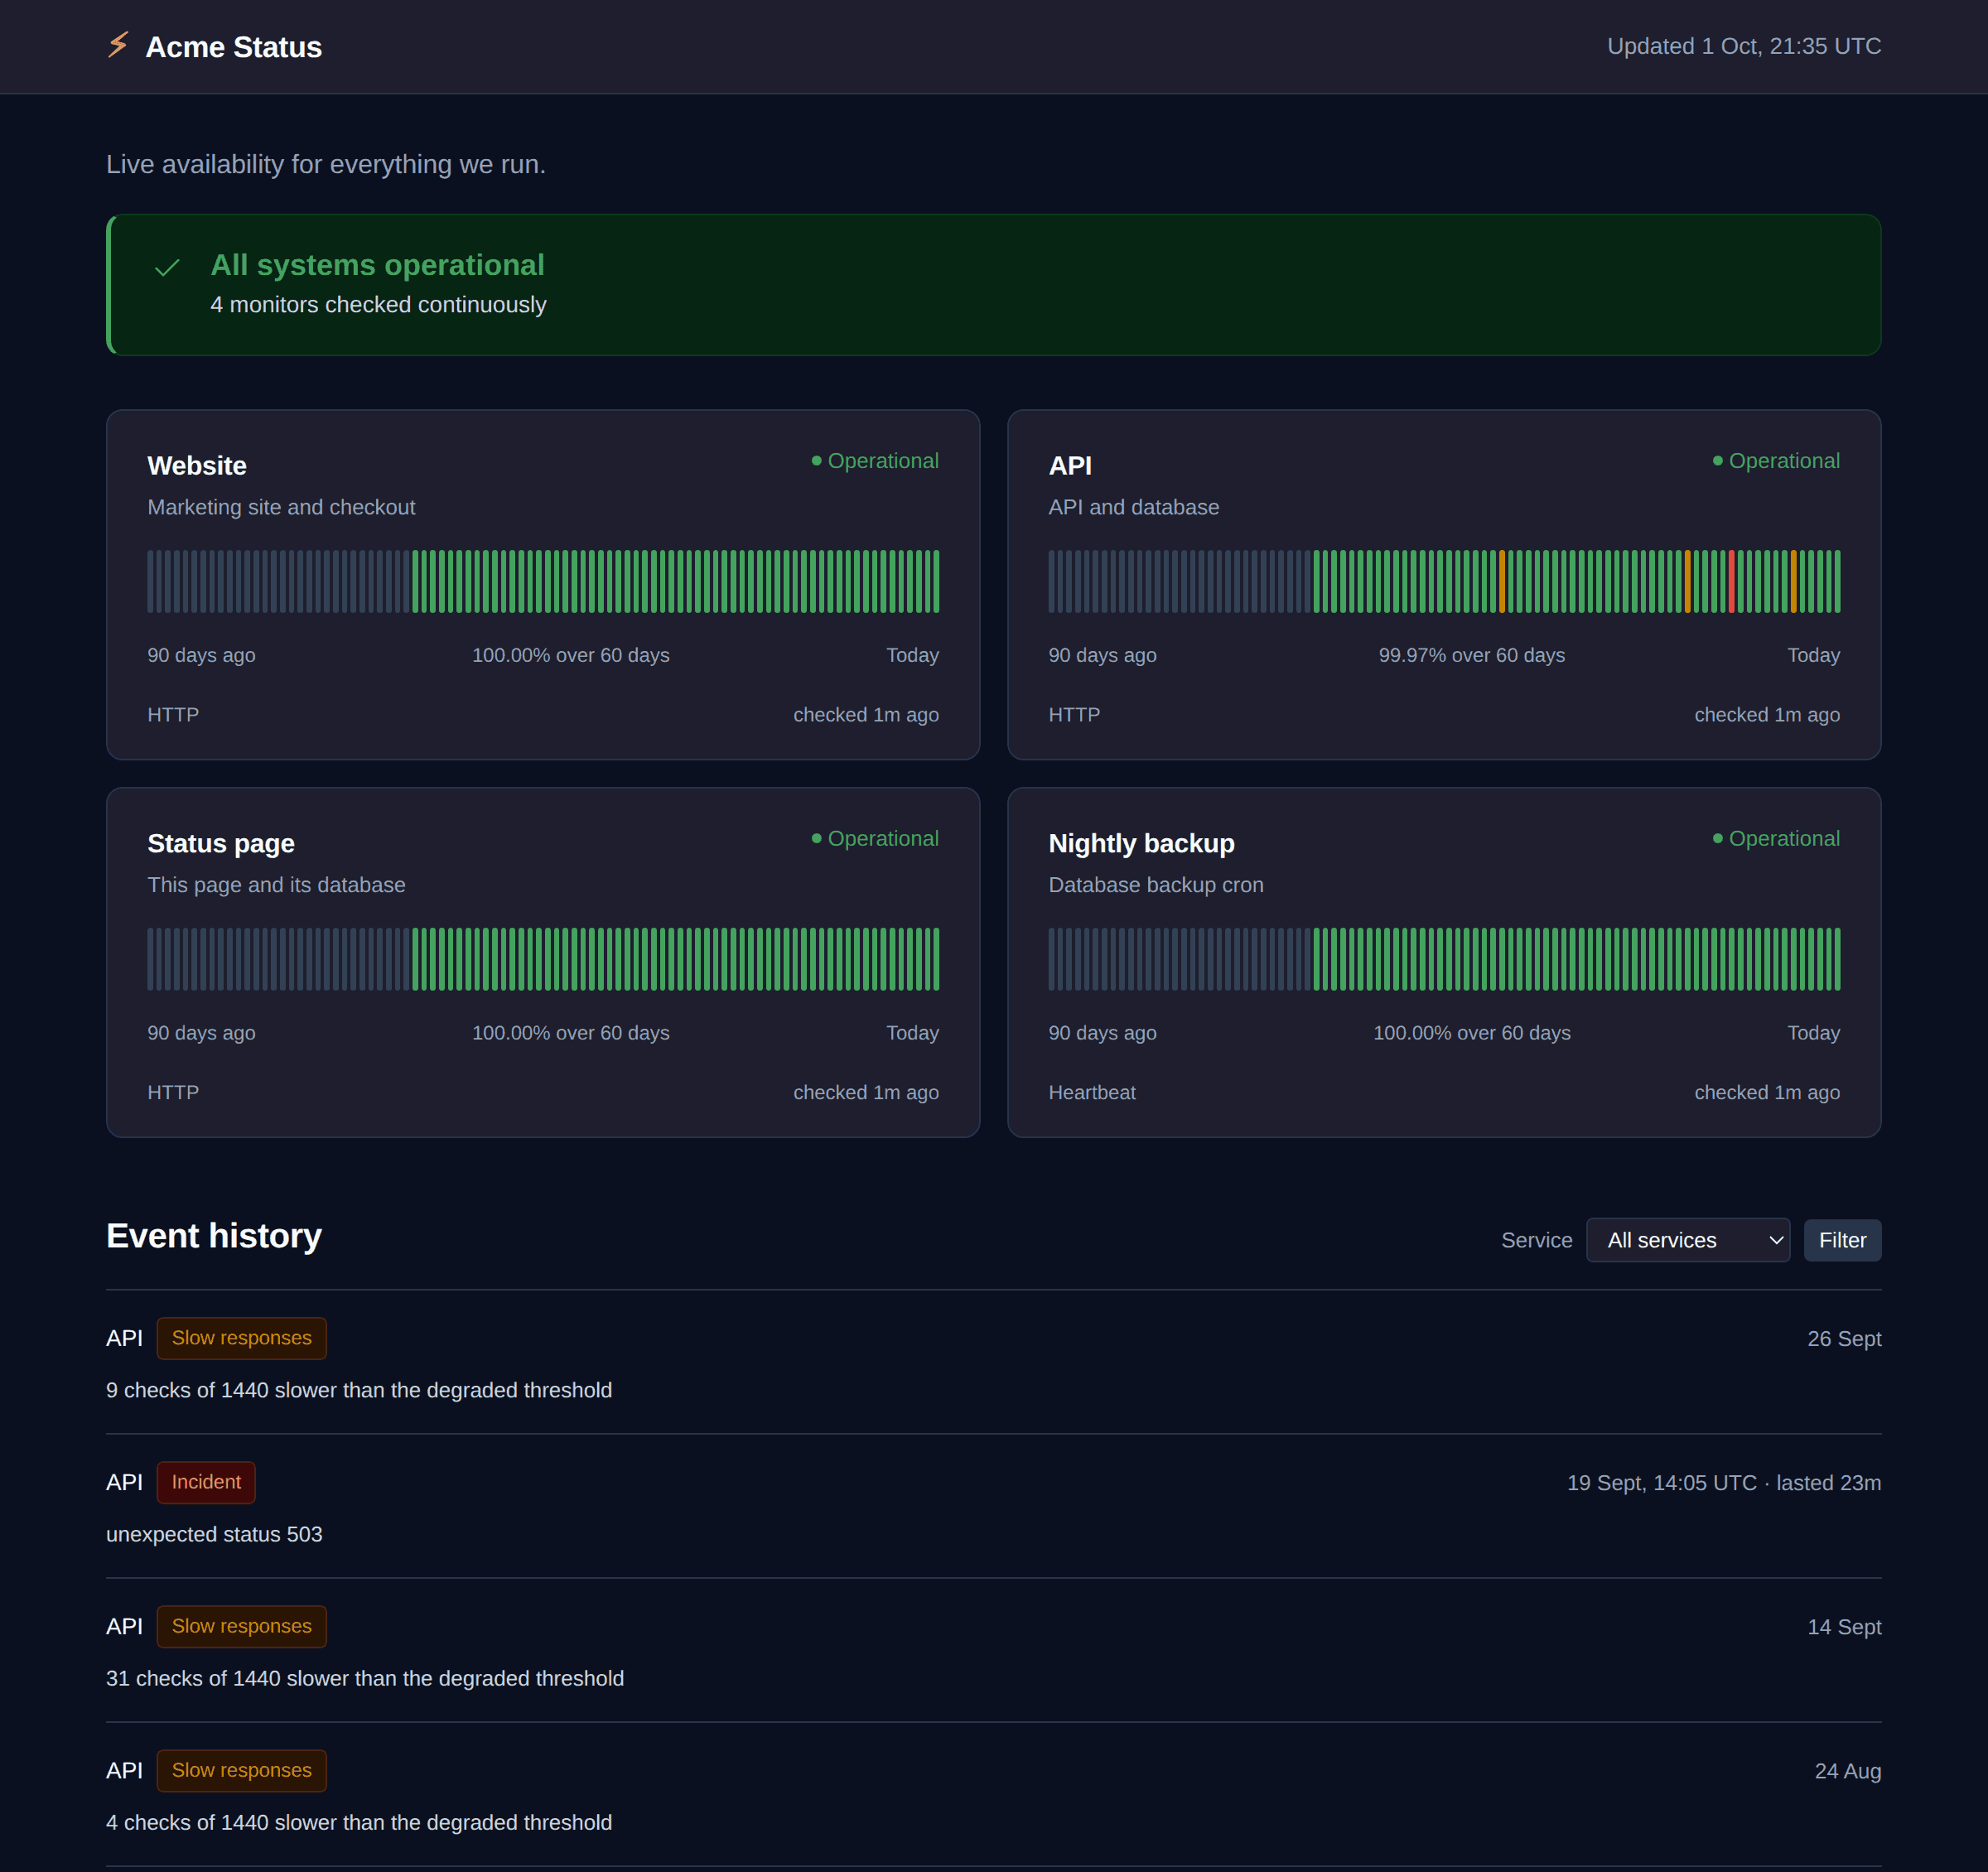Screen dimensions: 1988x1872
Task: Click the Status page uptime bar chart
Action: point(543,959)
